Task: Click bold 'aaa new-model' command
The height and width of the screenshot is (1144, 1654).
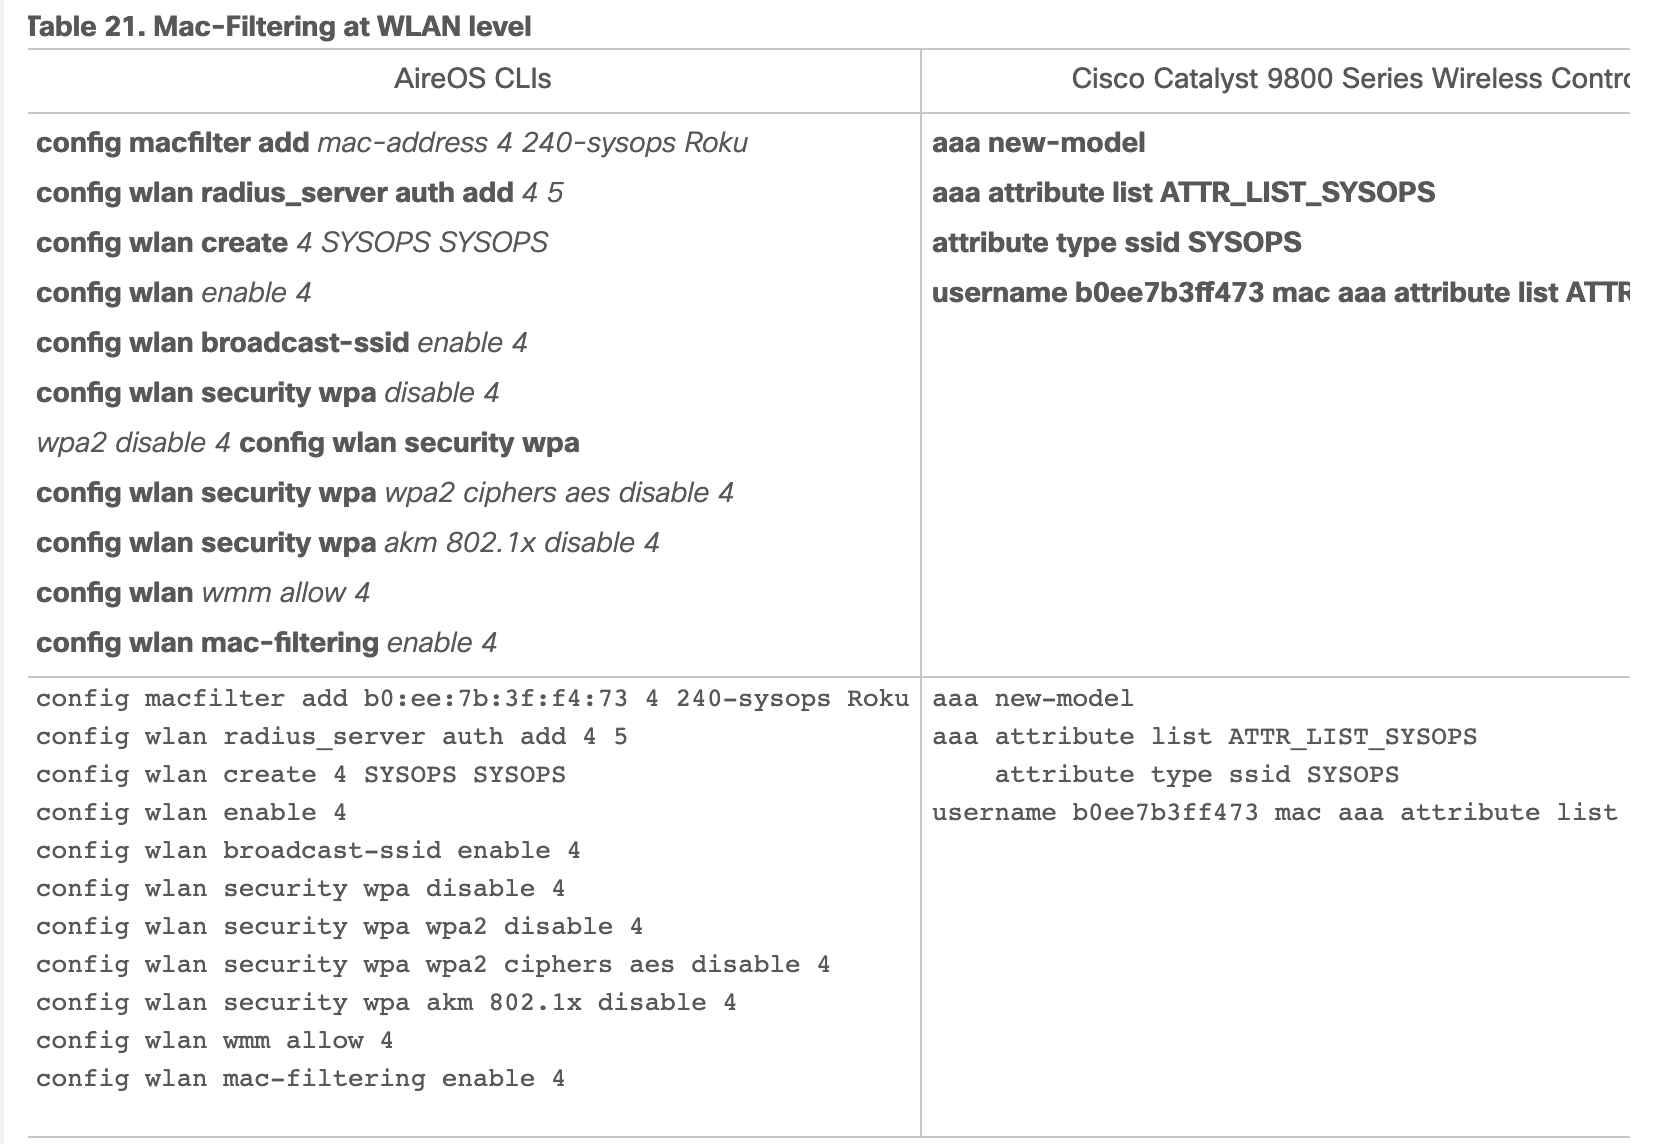Action: tap(1038, 143)
